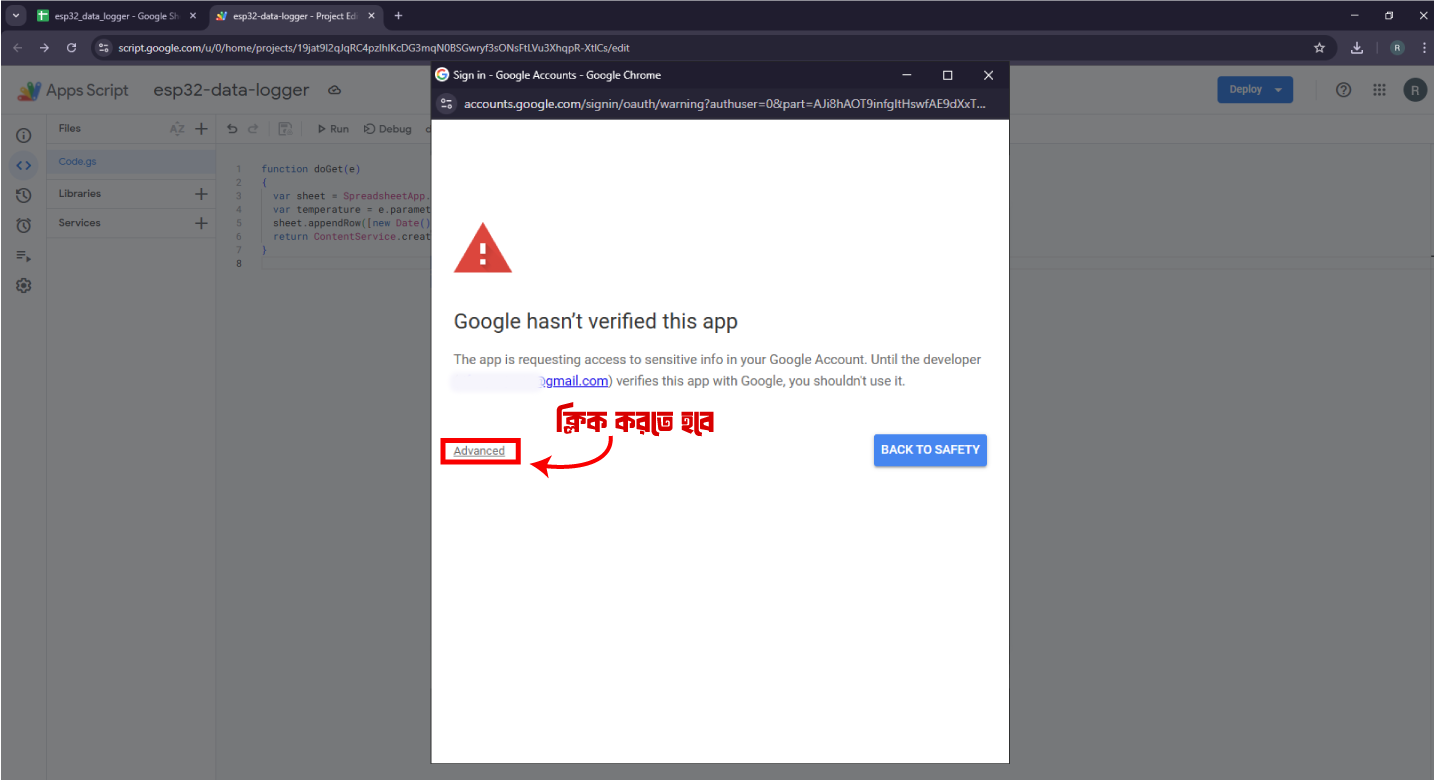
Task: Open Project Settings gear icon
Action: point(24,286)
